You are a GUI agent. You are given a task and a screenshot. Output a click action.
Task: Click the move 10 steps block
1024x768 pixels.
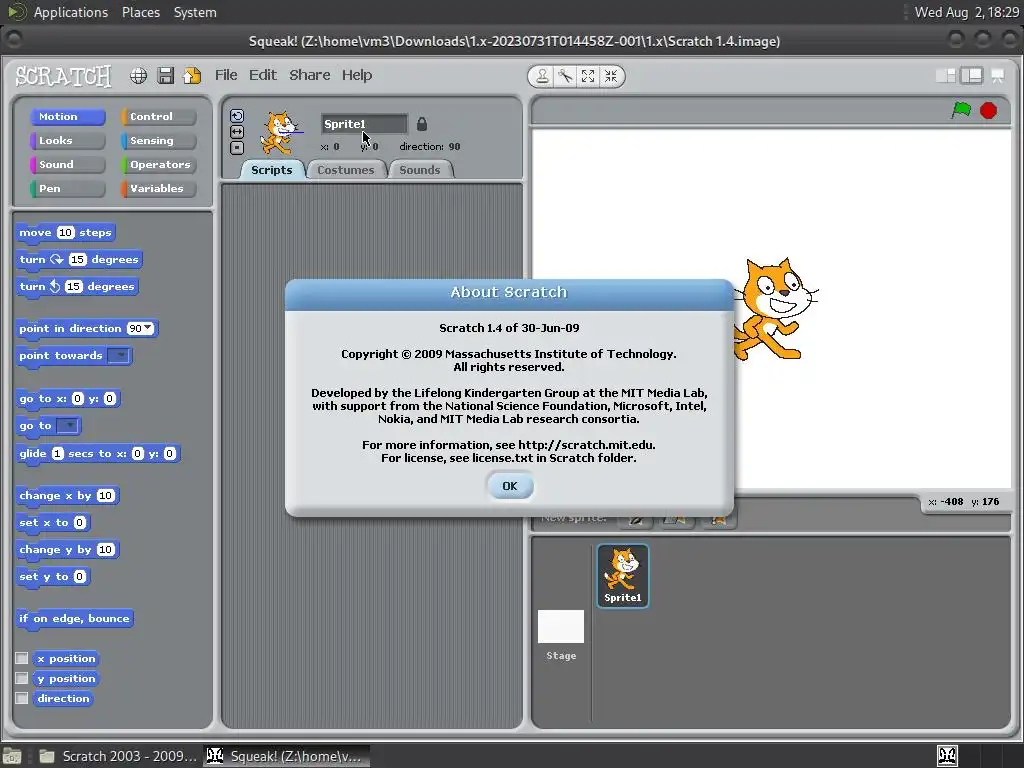(65, 232)
